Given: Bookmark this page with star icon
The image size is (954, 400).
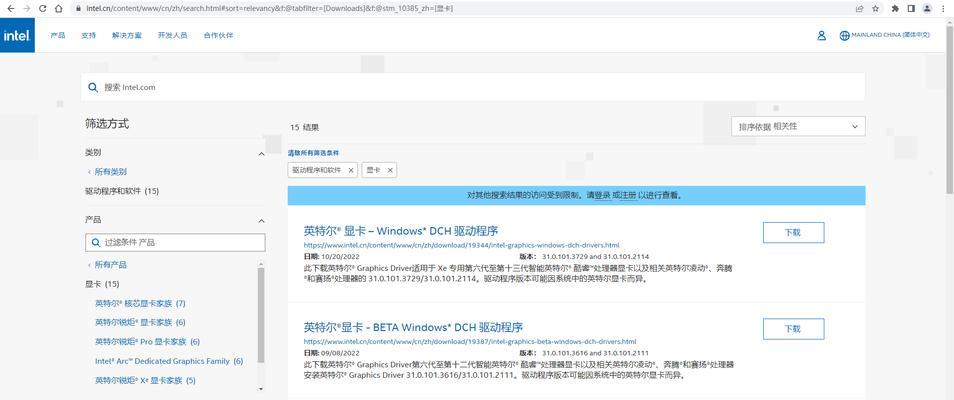Looking at the screenshot, I should point(876,9).
